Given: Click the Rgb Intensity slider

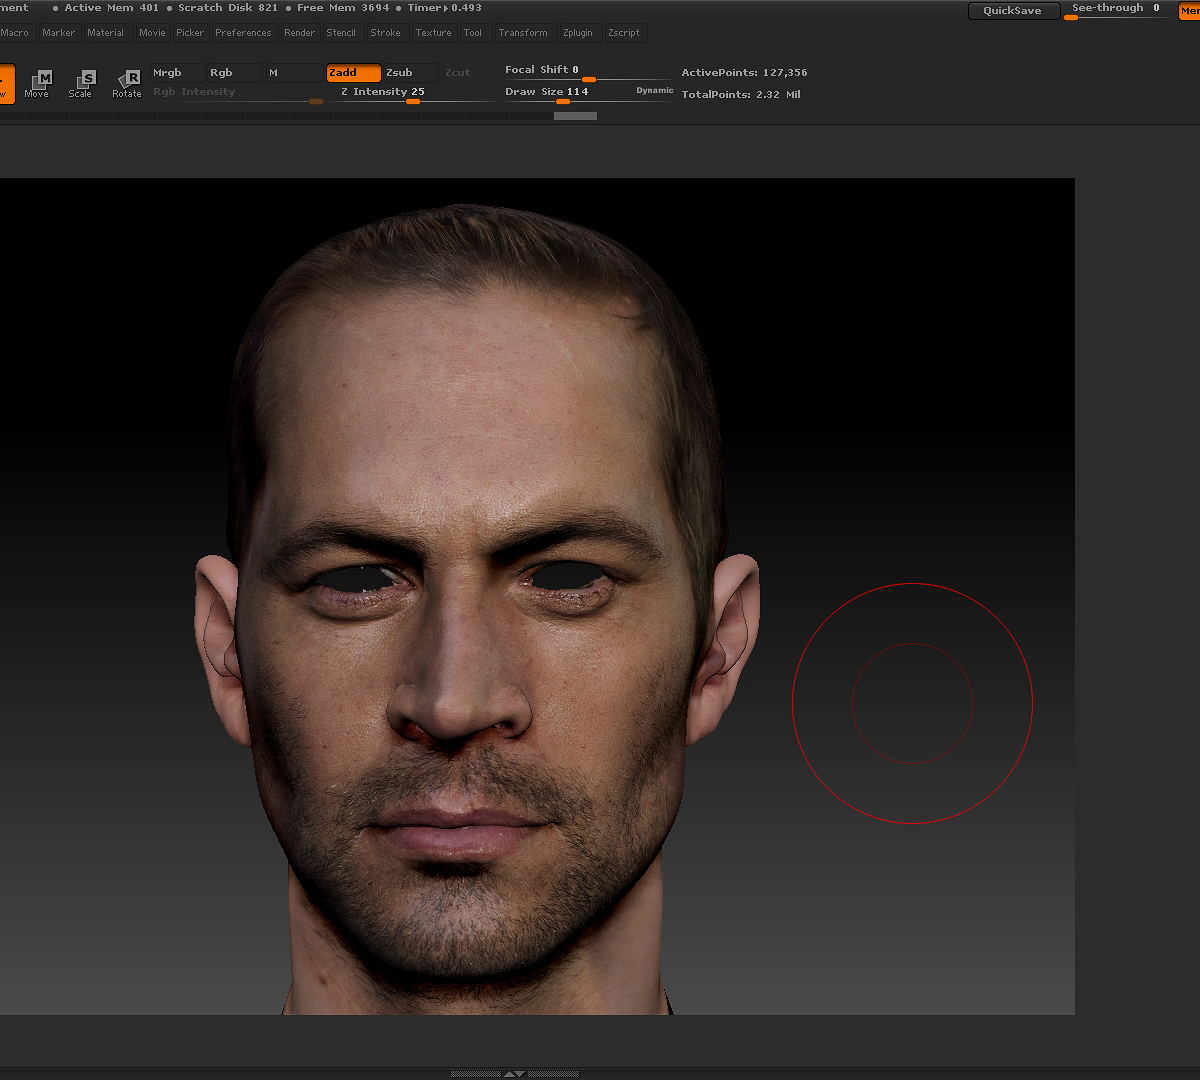Looking at the screenshot, I should (238, 93).
